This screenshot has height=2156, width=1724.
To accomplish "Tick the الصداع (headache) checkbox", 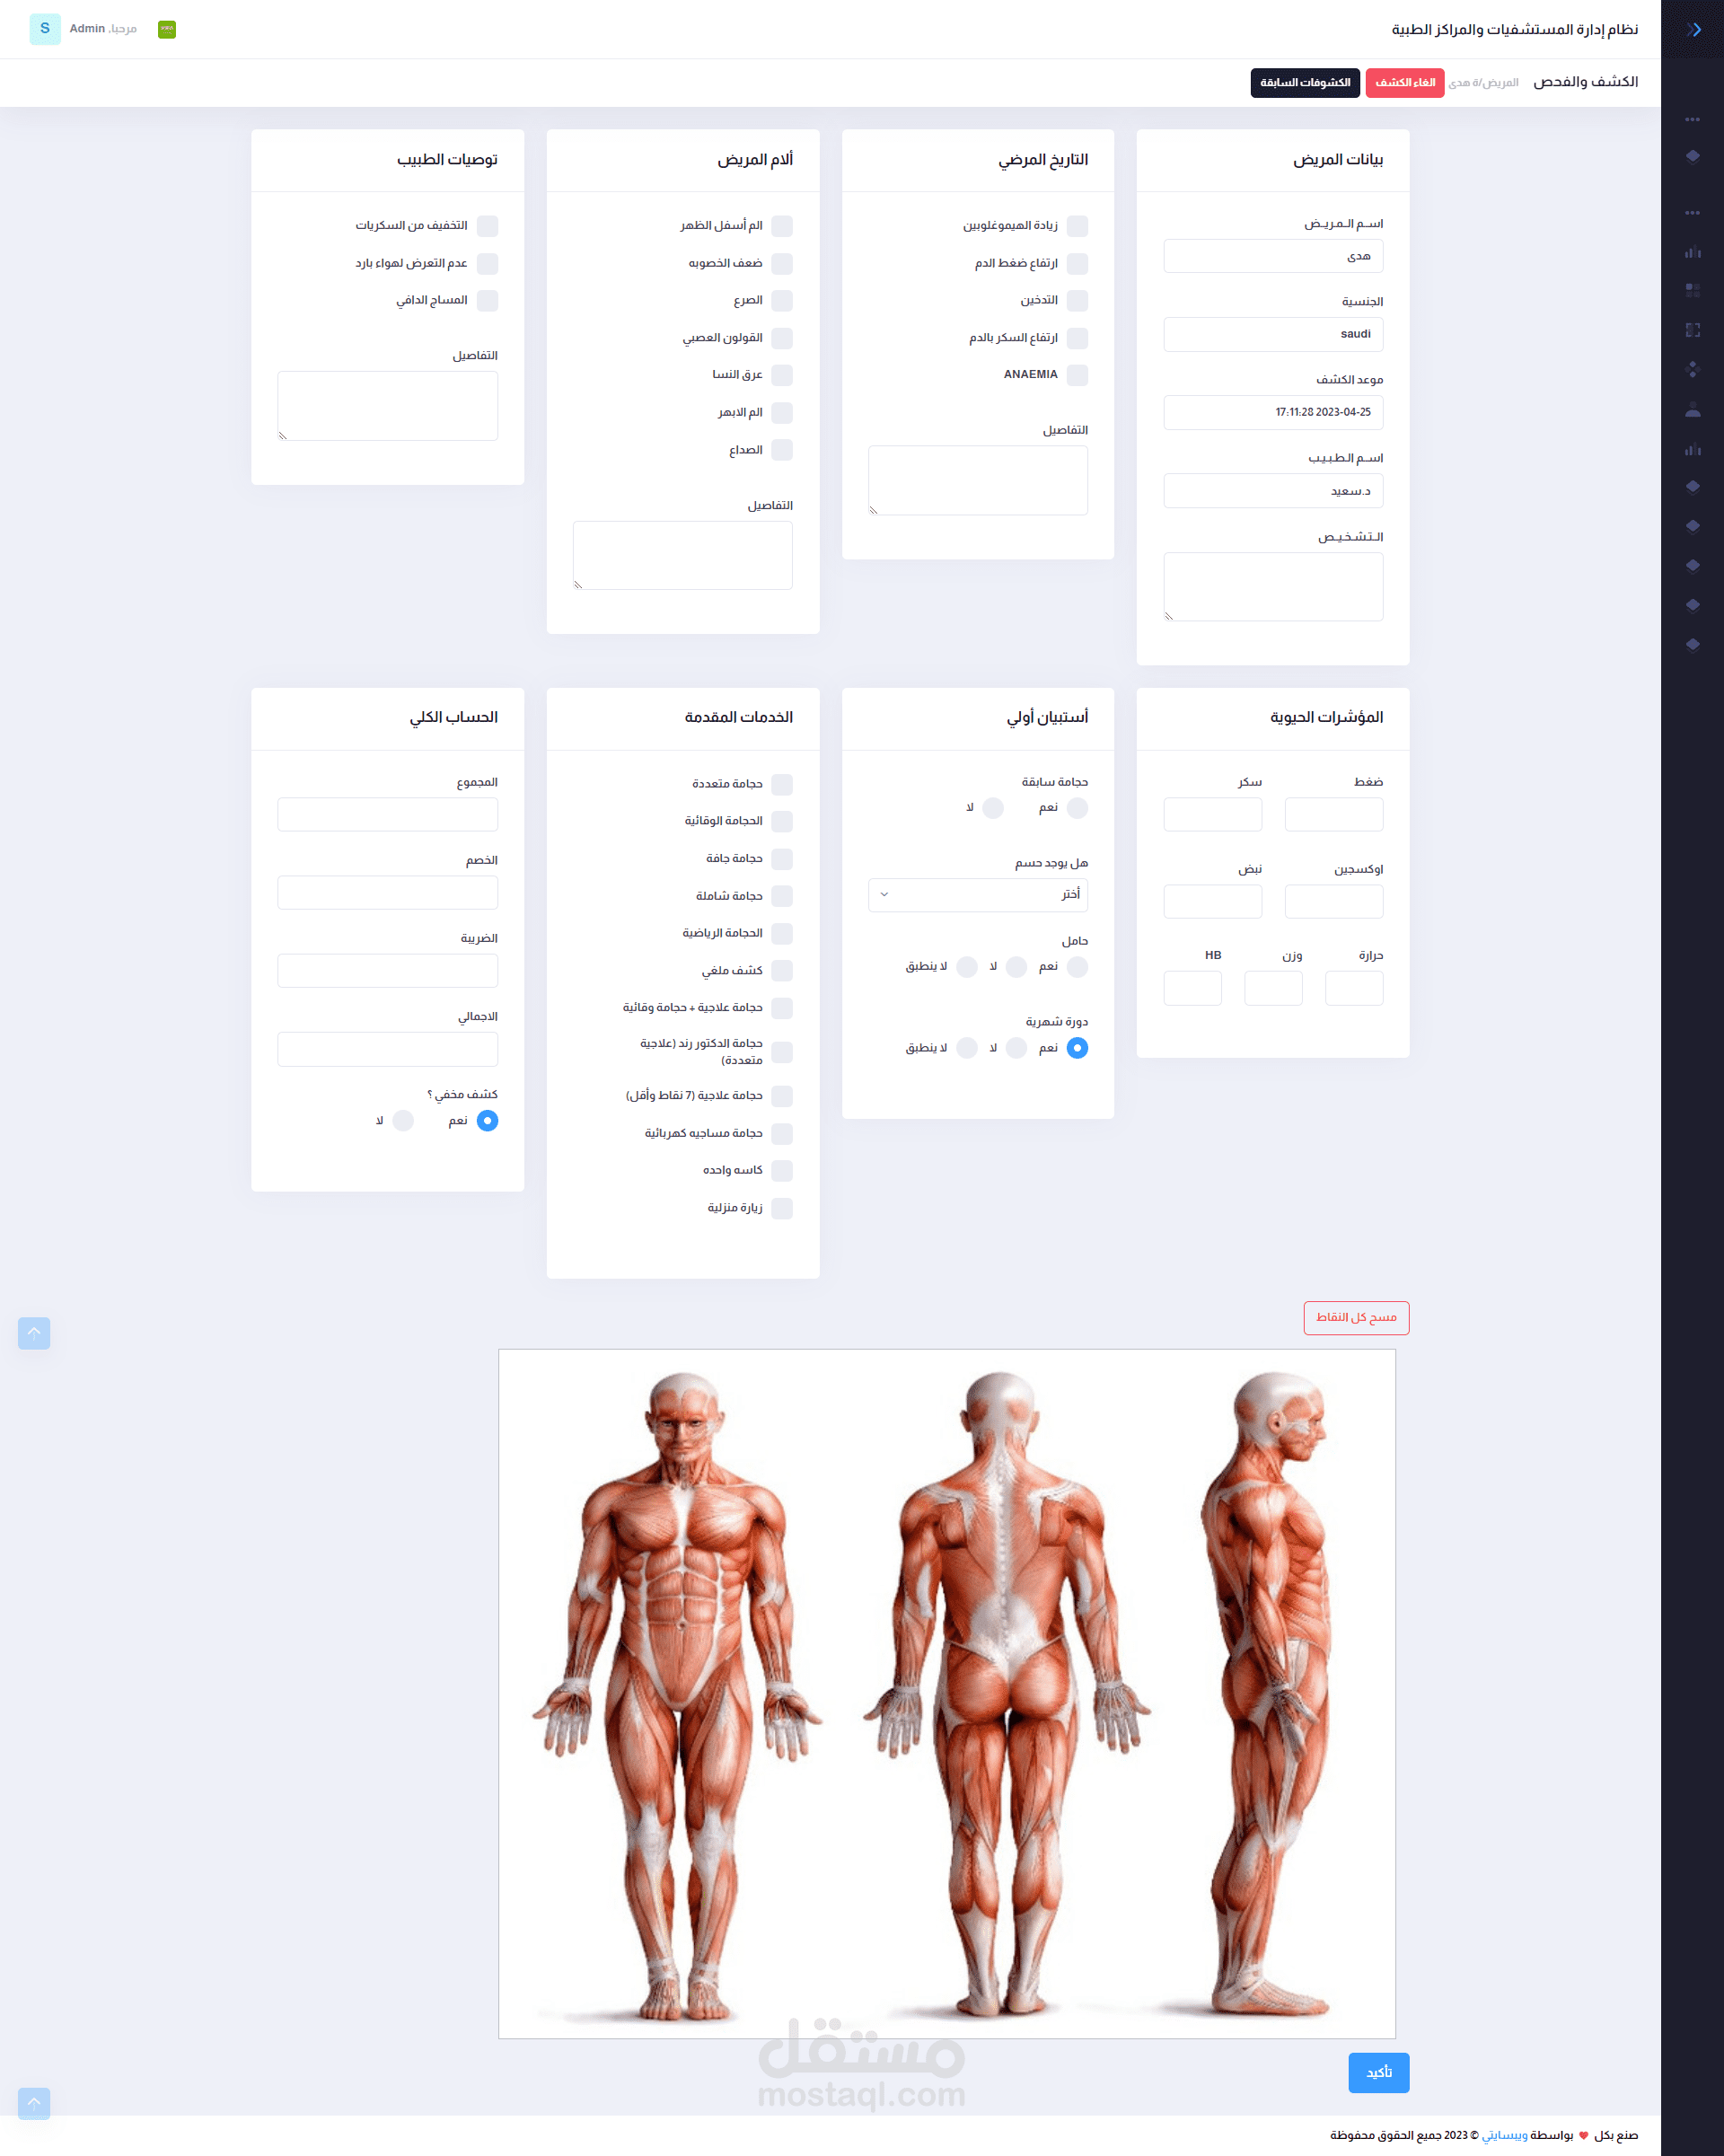I will (782, 450).
